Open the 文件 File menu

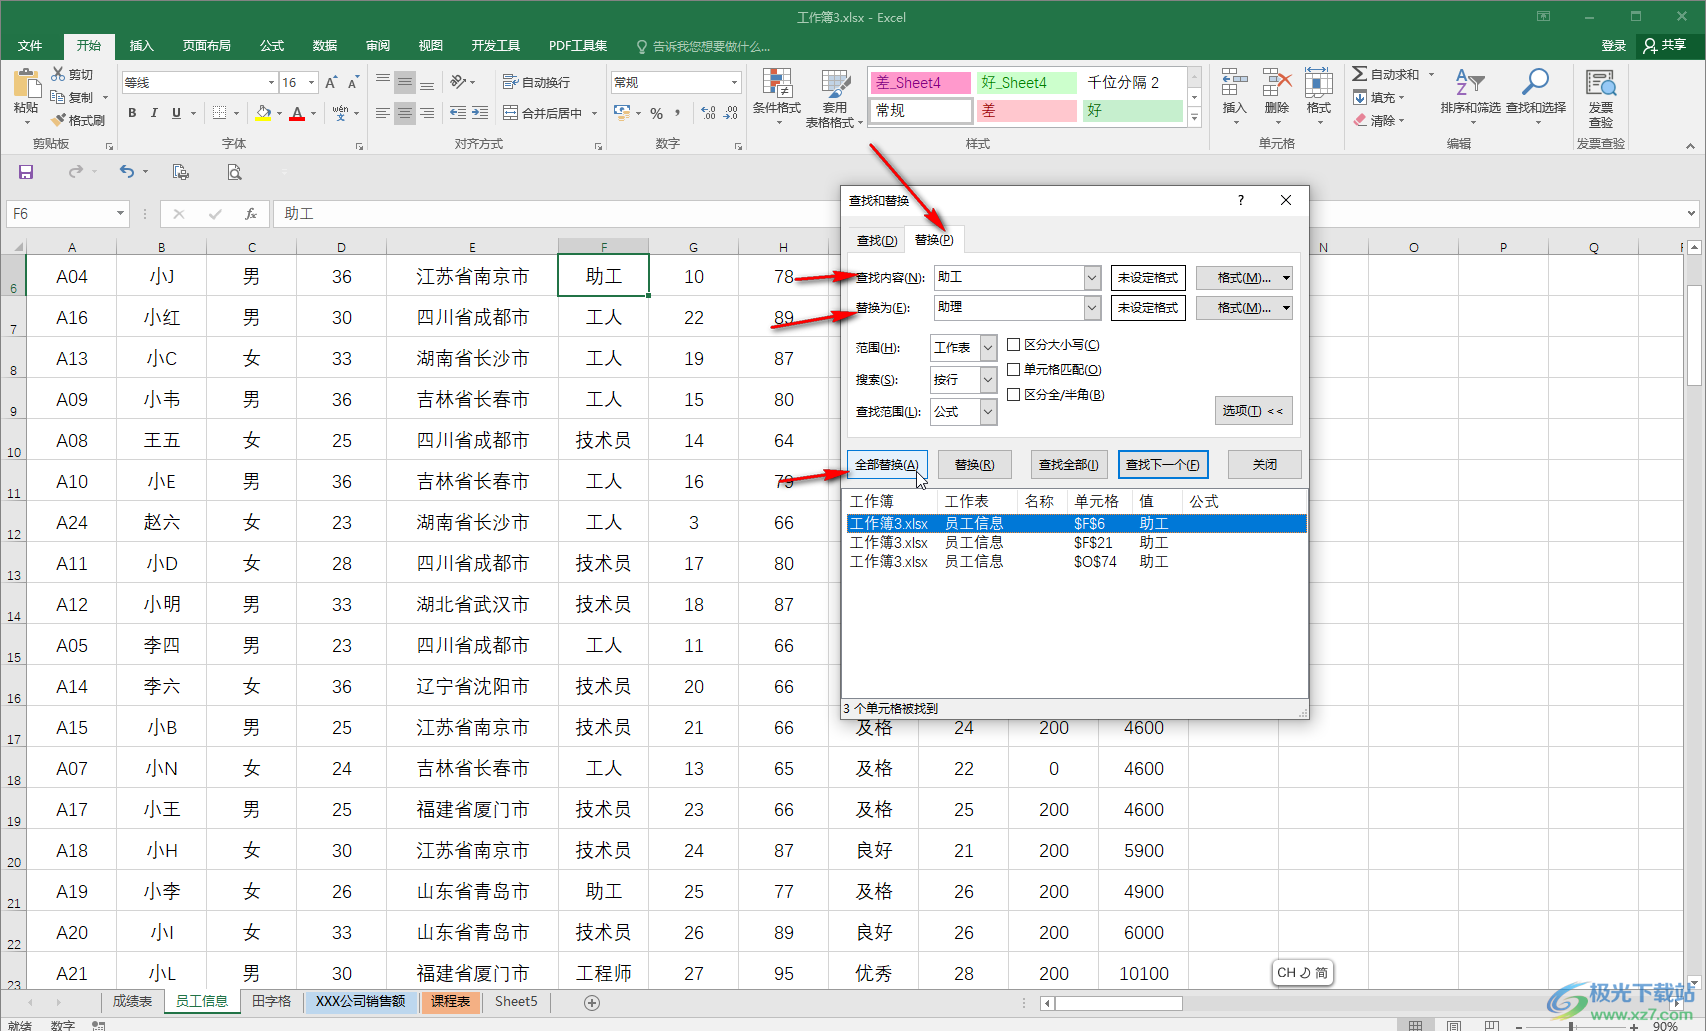point(30,46)
